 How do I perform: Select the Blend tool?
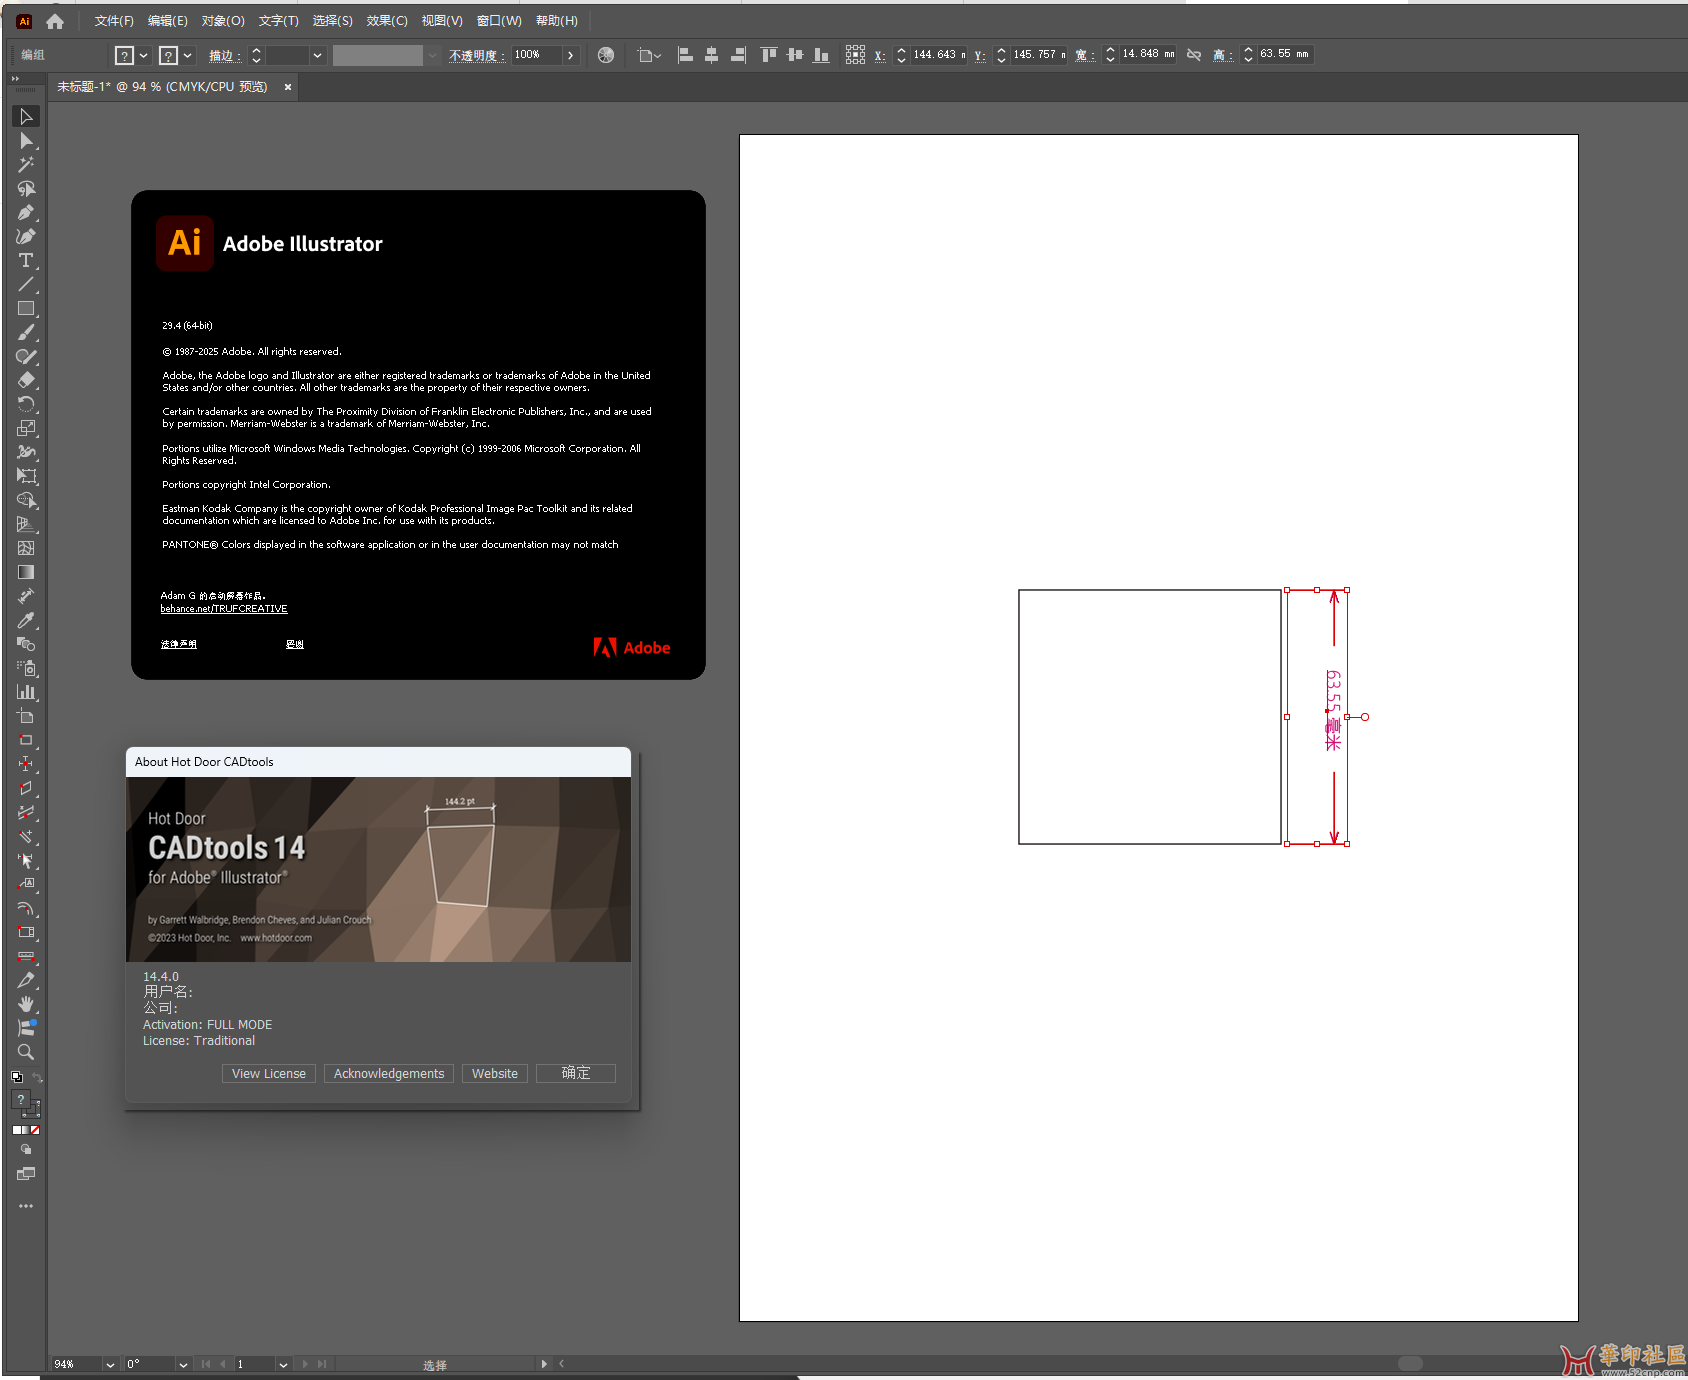pyautogui.click(x=26, y=645)
